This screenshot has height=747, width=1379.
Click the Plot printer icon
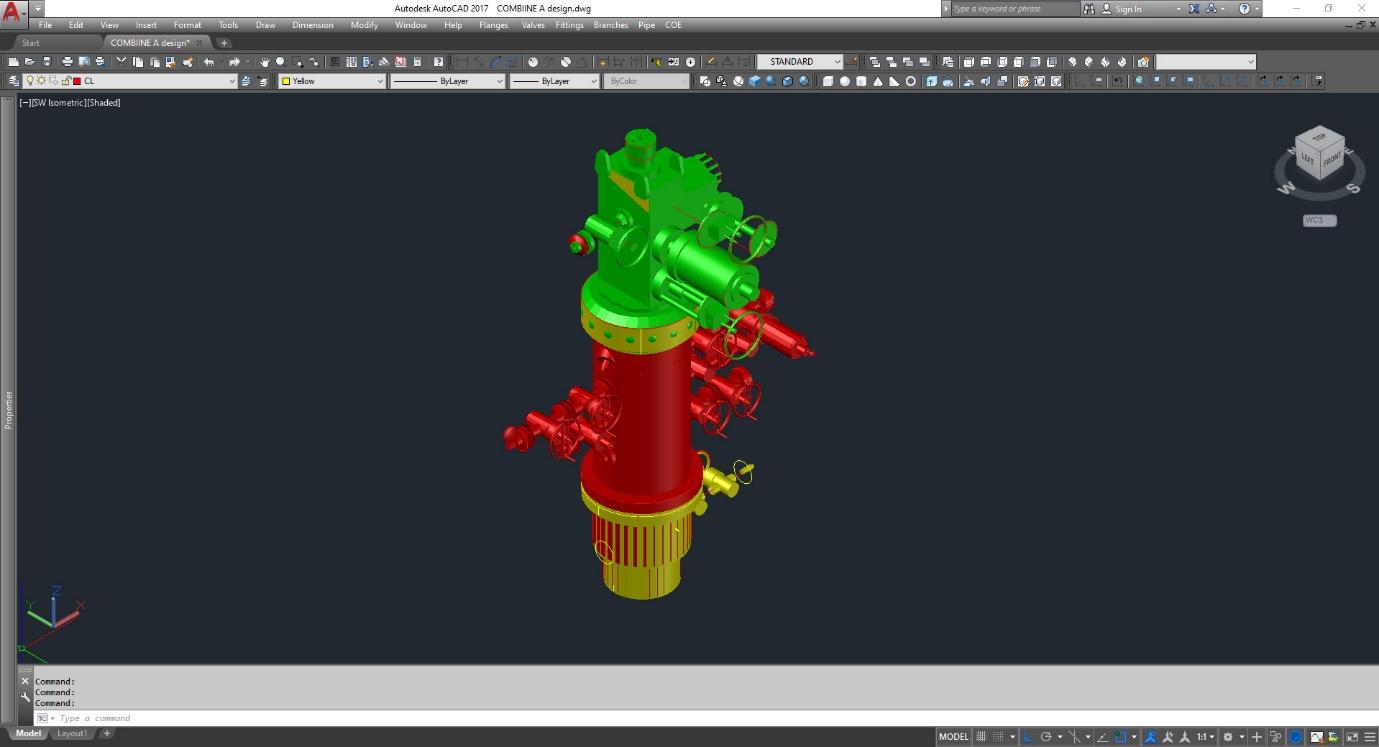pyautogui.click(x=67, y=62)
